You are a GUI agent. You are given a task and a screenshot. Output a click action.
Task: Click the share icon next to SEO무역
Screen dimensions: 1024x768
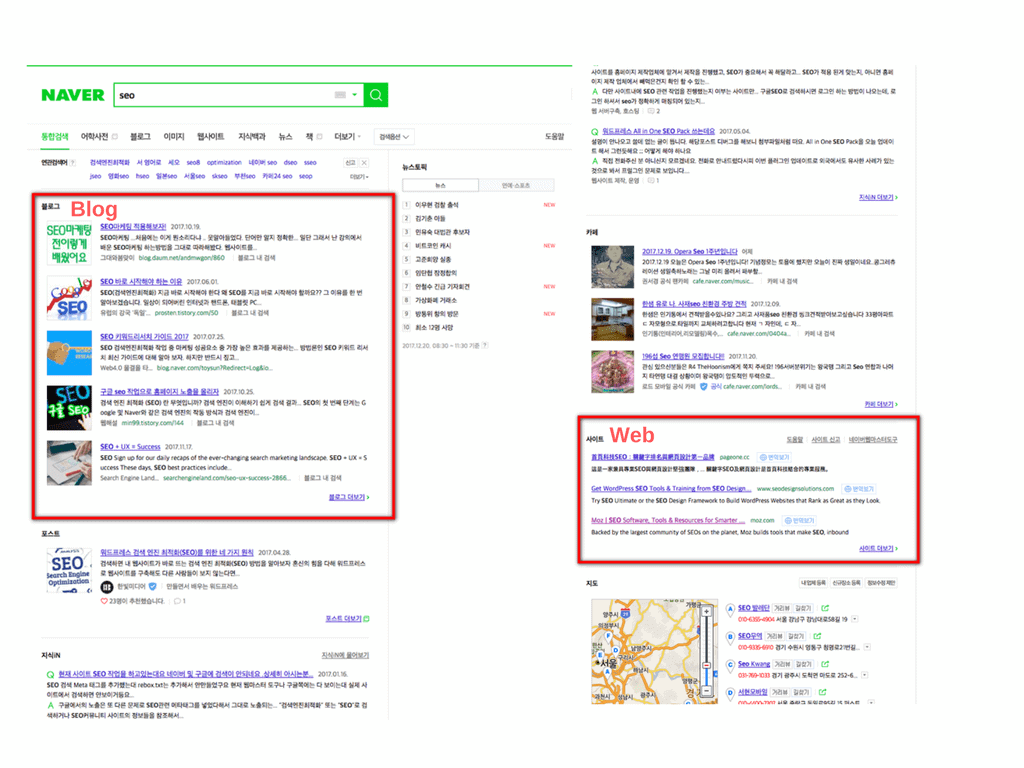(x=818, y=636)
